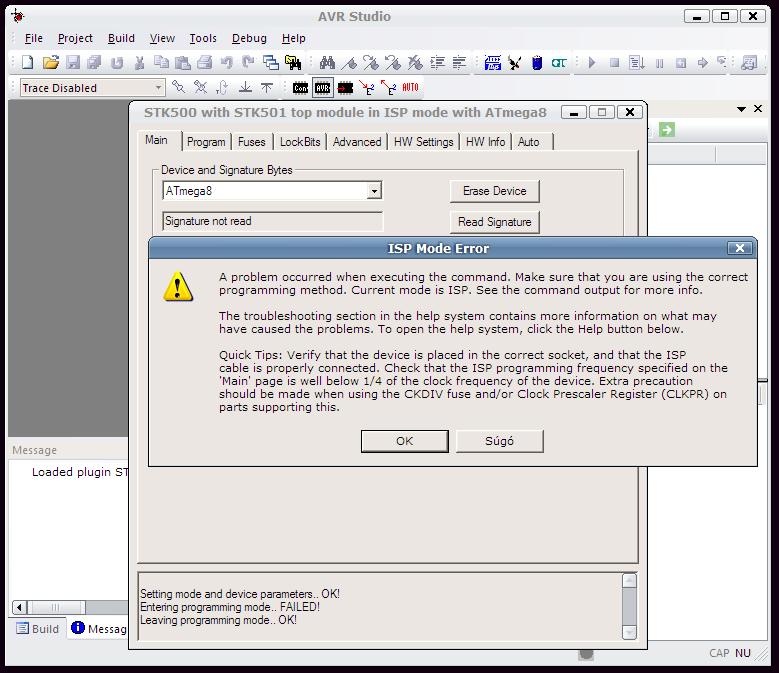Image resolution: width=779 pixels, height=673 pixels.
Task: Click the Read Signature button
Action: click(494, 222)
